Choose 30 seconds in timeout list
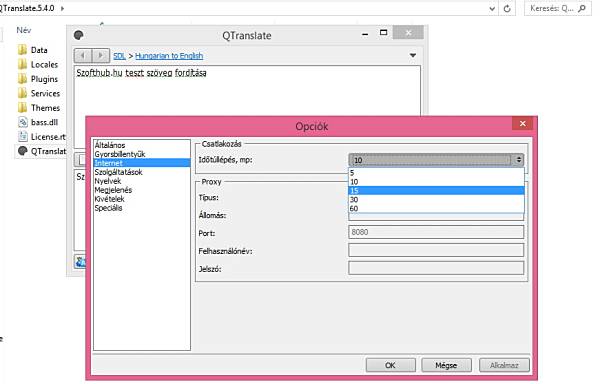 pos(436,200)
